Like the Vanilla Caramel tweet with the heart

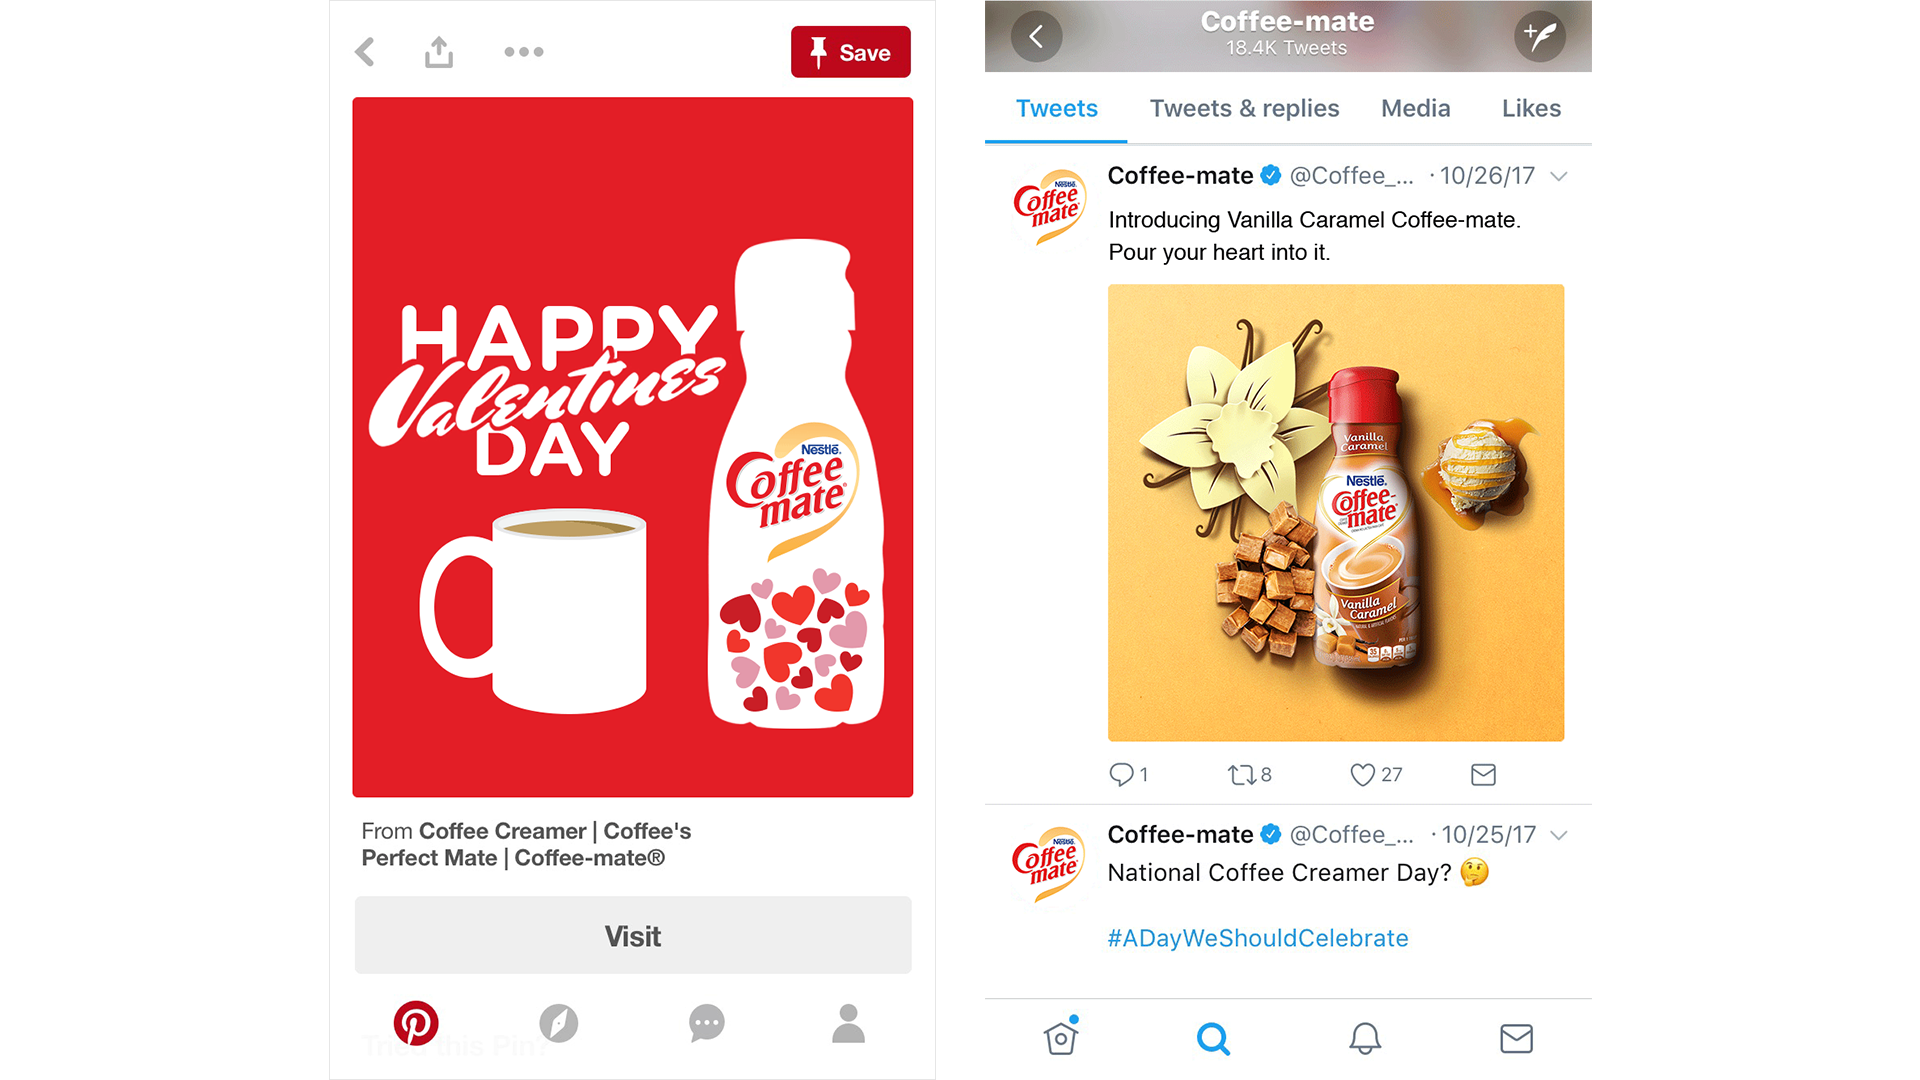[1362, 775]
